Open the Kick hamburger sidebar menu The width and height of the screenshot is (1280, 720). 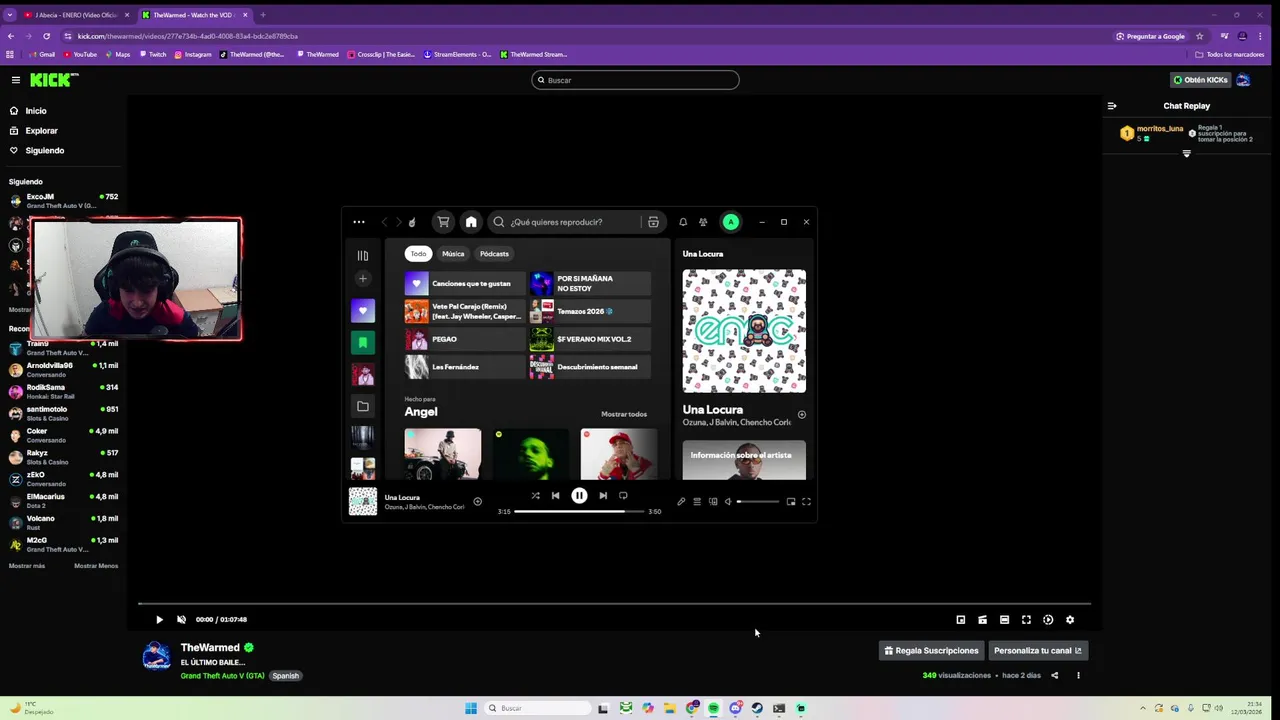[x=16, y=80]
